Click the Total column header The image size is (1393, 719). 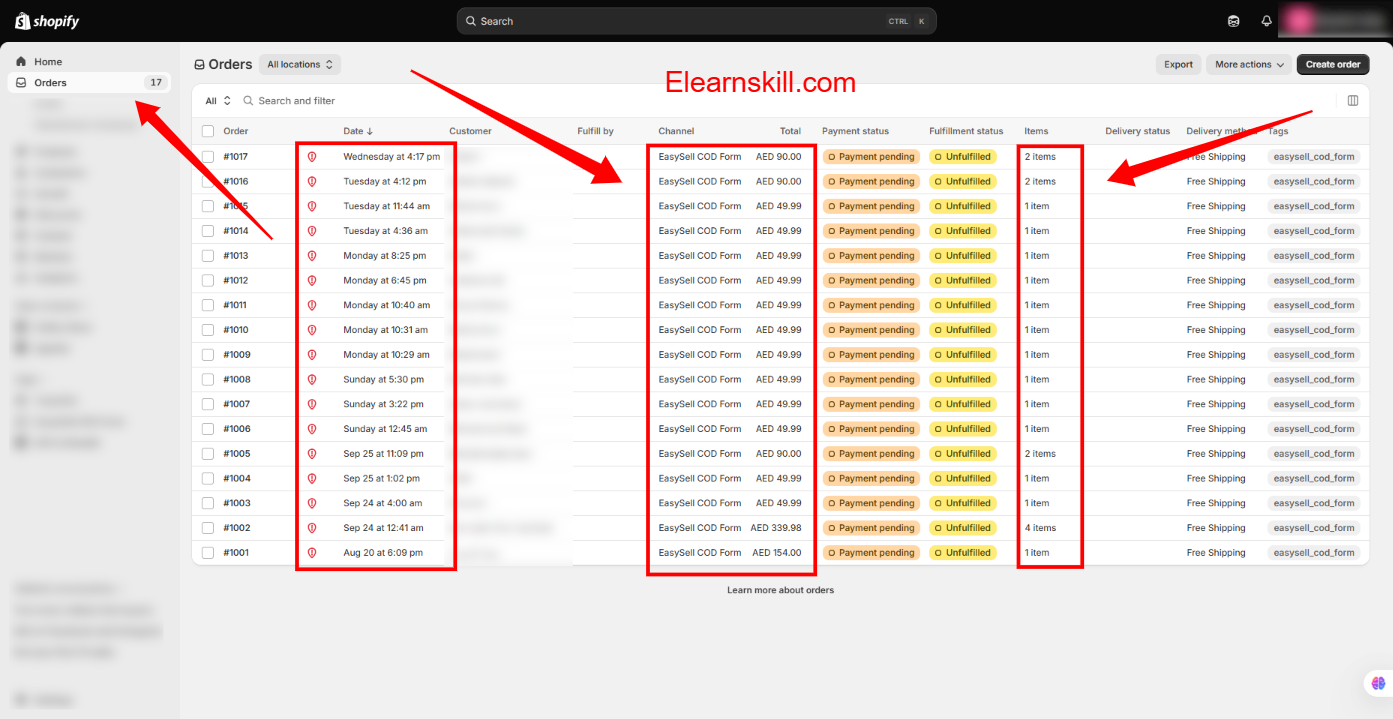coord(790,131)
